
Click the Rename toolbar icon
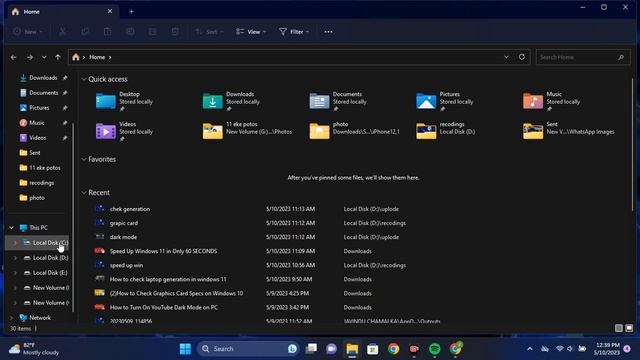pyautogui.click(x=130, y=31)
